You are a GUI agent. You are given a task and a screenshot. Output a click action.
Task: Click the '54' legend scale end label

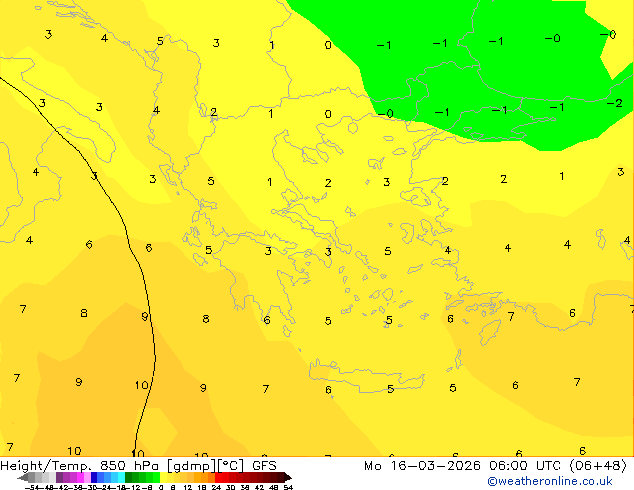click(287, 488)
